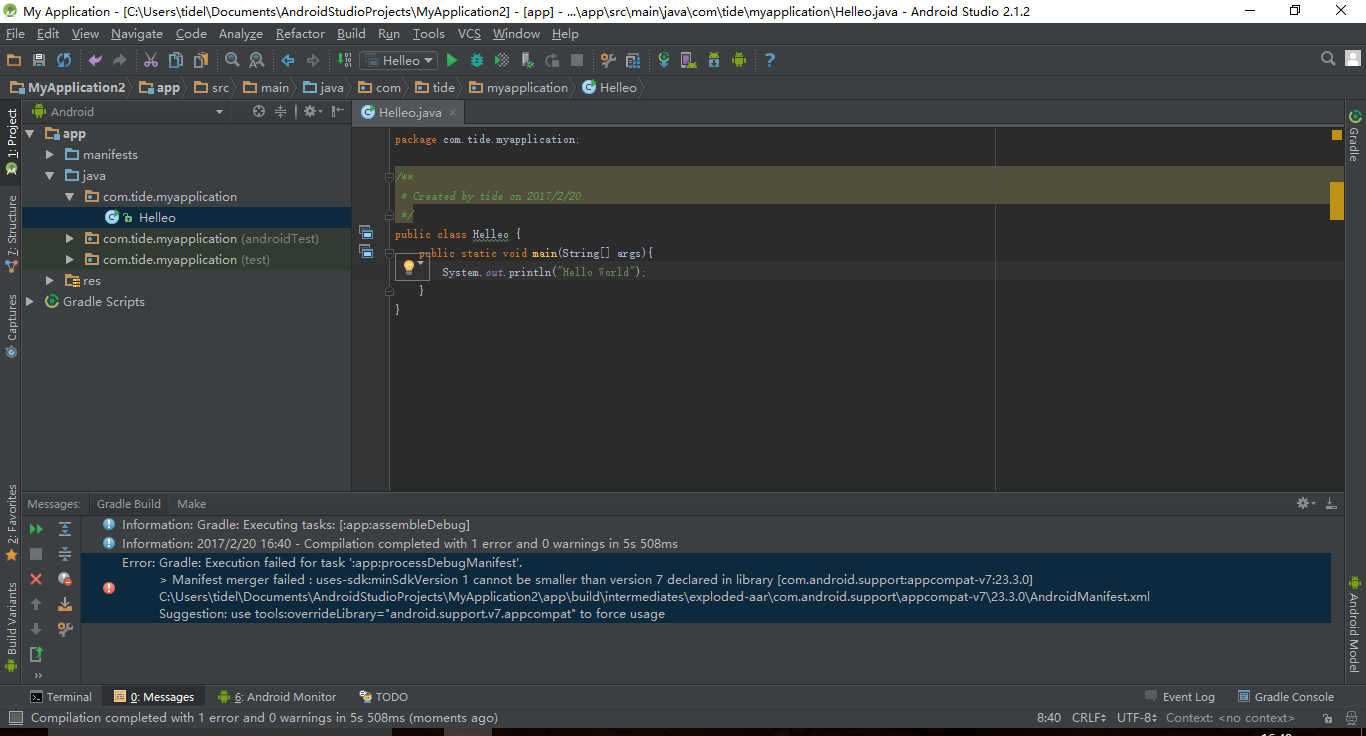Expand the Gradle Scripts node
The height and width of the screenshot is (736, 1366).
(x=30, y=301)
